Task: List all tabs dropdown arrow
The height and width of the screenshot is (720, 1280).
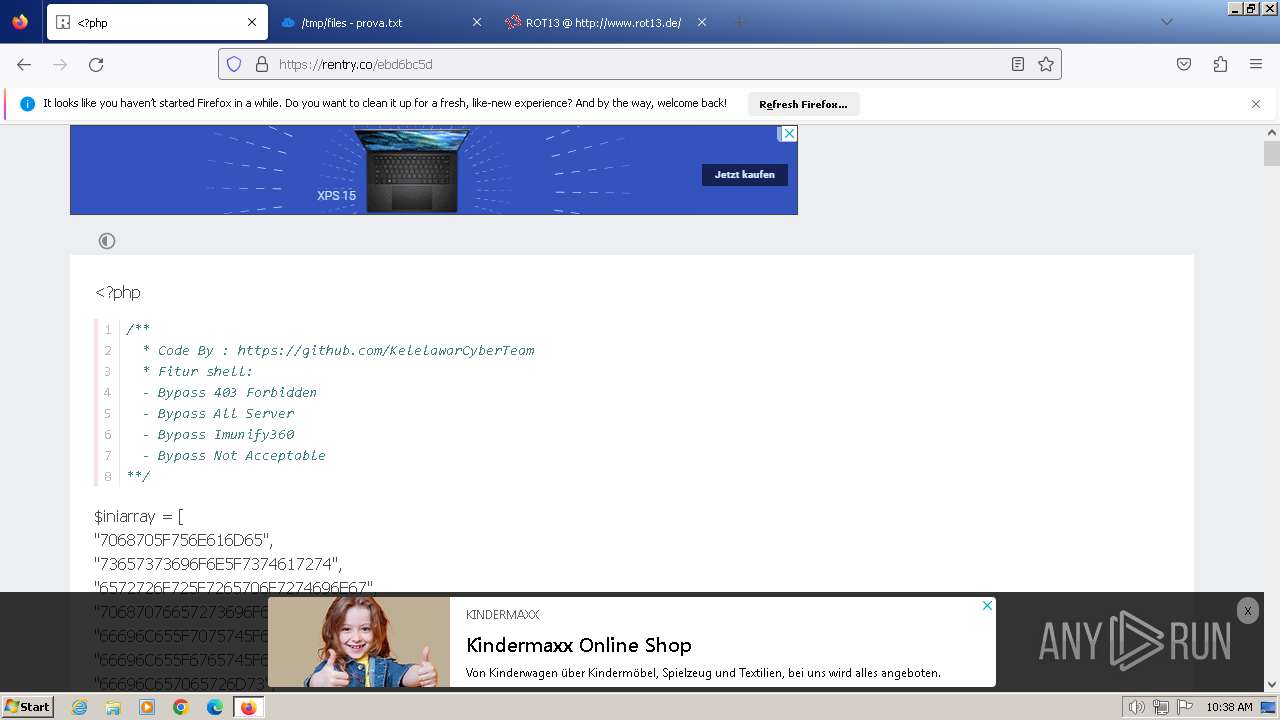Action: [1166, 22]
